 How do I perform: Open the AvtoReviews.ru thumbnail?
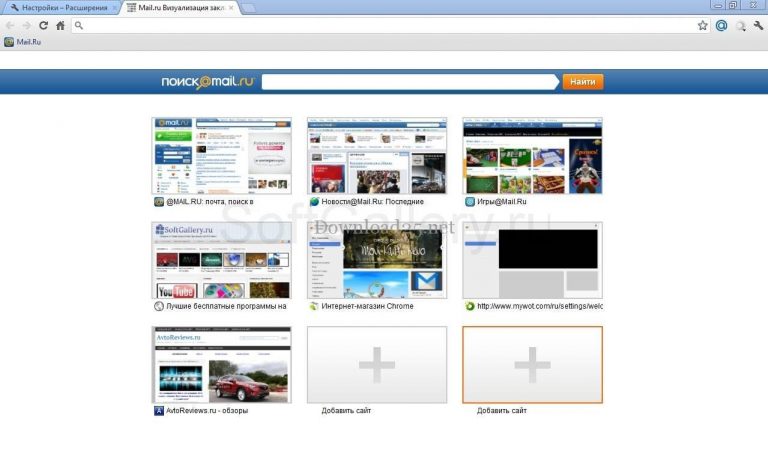pyautogui.click(x=221, y=365)
